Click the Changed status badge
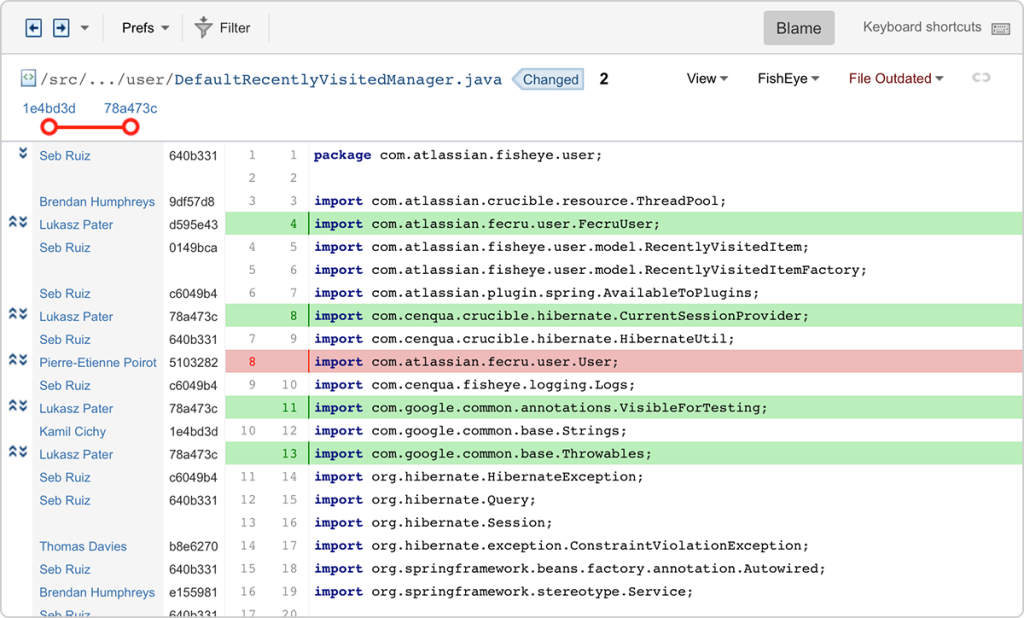Image resolution: width=1024 pixels, height=618 pixels. 548,79
